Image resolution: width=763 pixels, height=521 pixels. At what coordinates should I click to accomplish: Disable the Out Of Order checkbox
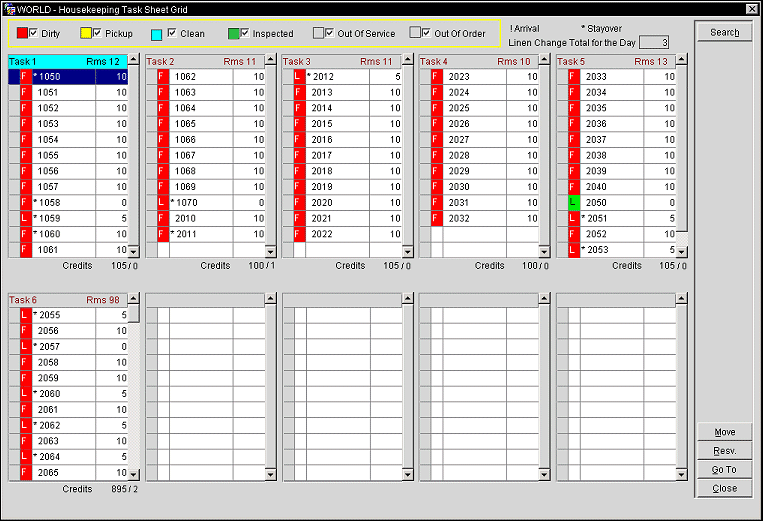pyautogui.click(x=427, y=33)
